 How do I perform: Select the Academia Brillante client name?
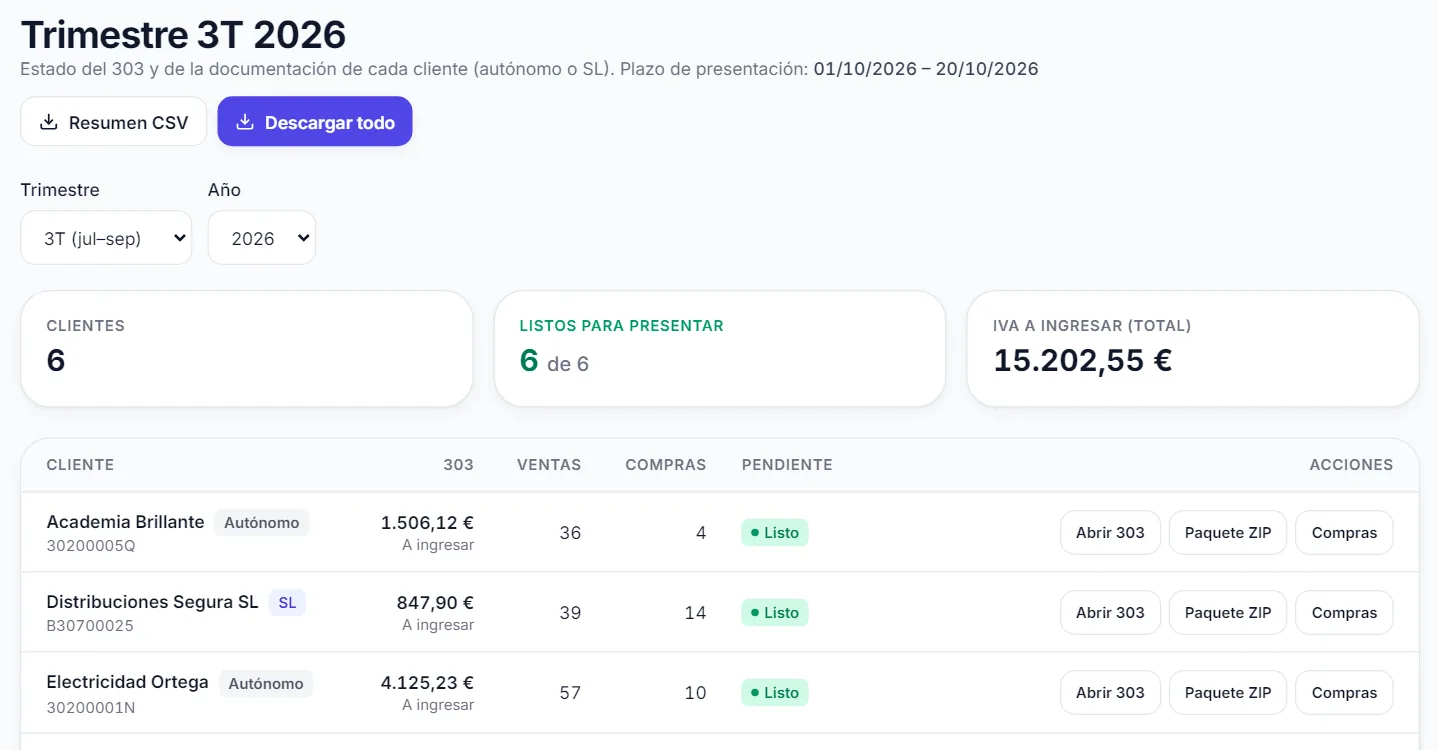[x=125, y=522]
